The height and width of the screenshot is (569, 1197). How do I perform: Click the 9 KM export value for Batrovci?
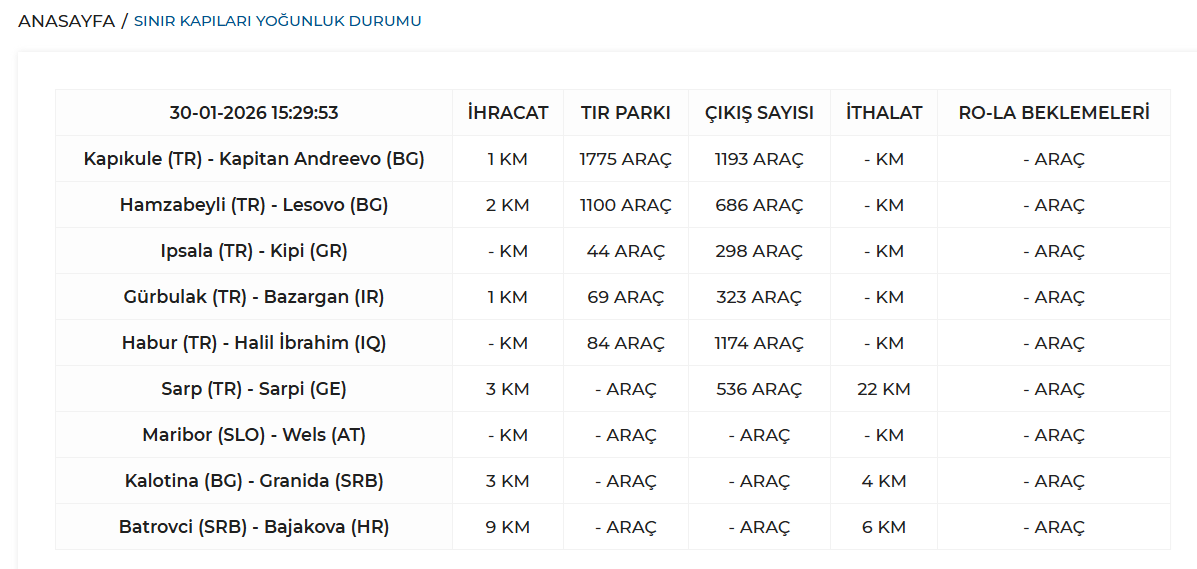coord(508,527)
